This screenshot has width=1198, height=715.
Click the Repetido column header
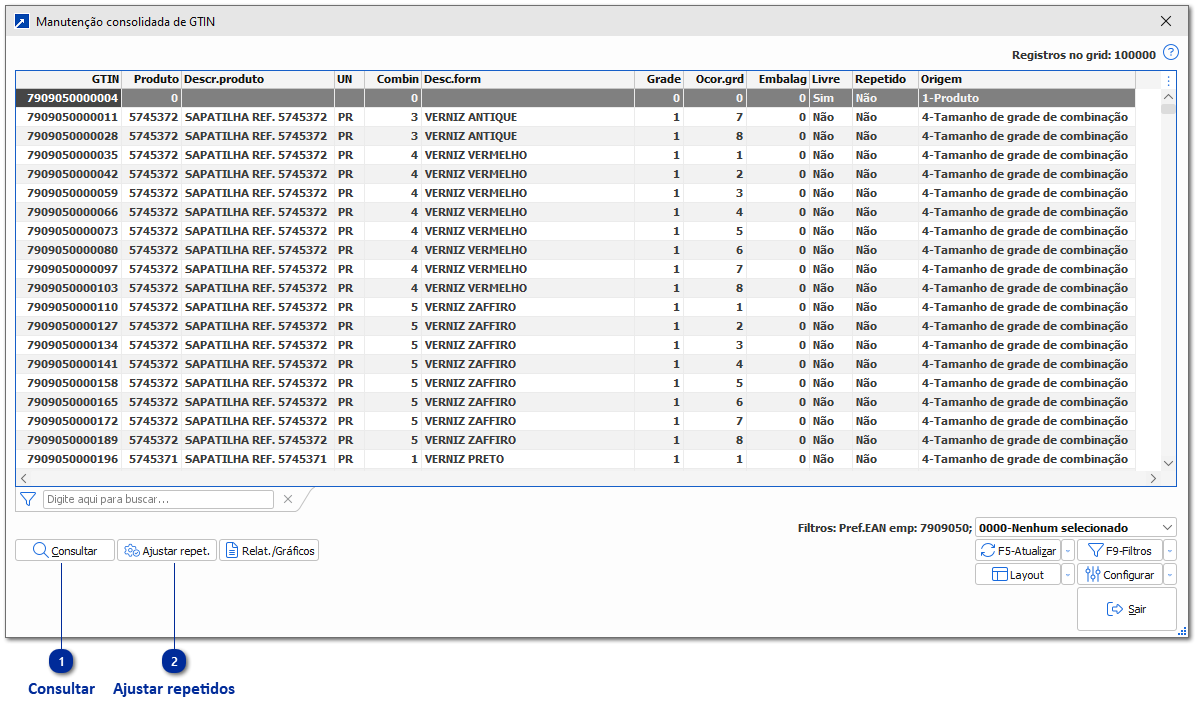coord(886,79)
